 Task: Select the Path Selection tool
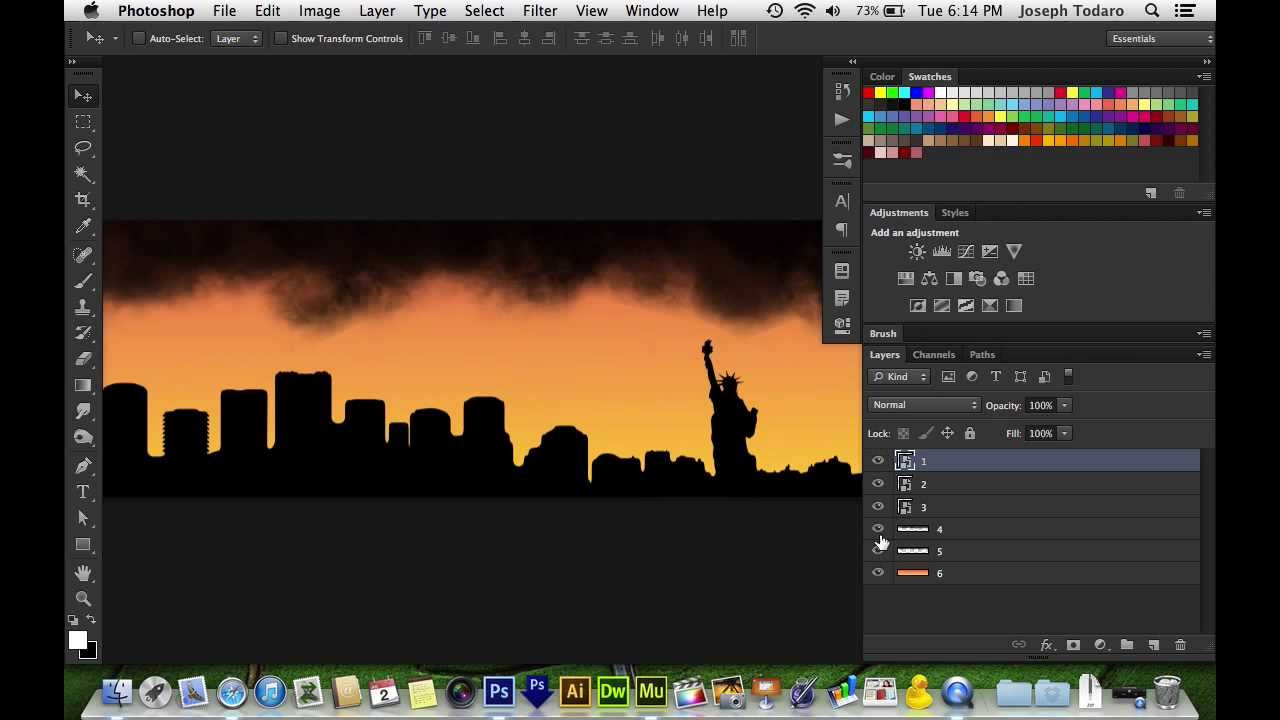pos(83,518)
